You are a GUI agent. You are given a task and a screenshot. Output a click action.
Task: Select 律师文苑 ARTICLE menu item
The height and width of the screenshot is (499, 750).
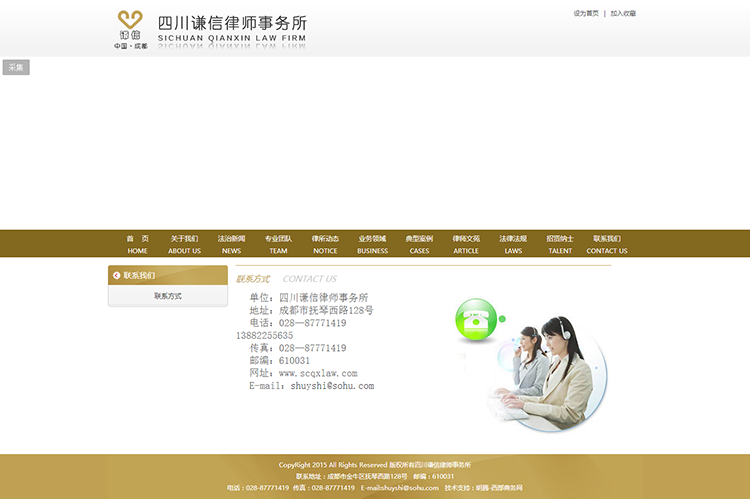click(x=466, y=244)
